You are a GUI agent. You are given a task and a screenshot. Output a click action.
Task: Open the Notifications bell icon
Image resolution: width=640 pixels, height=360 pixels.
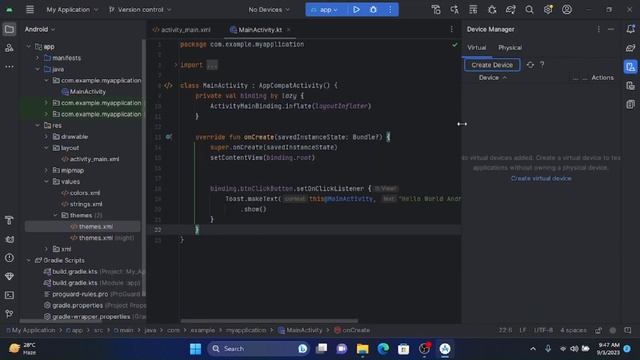click(631, 29)
